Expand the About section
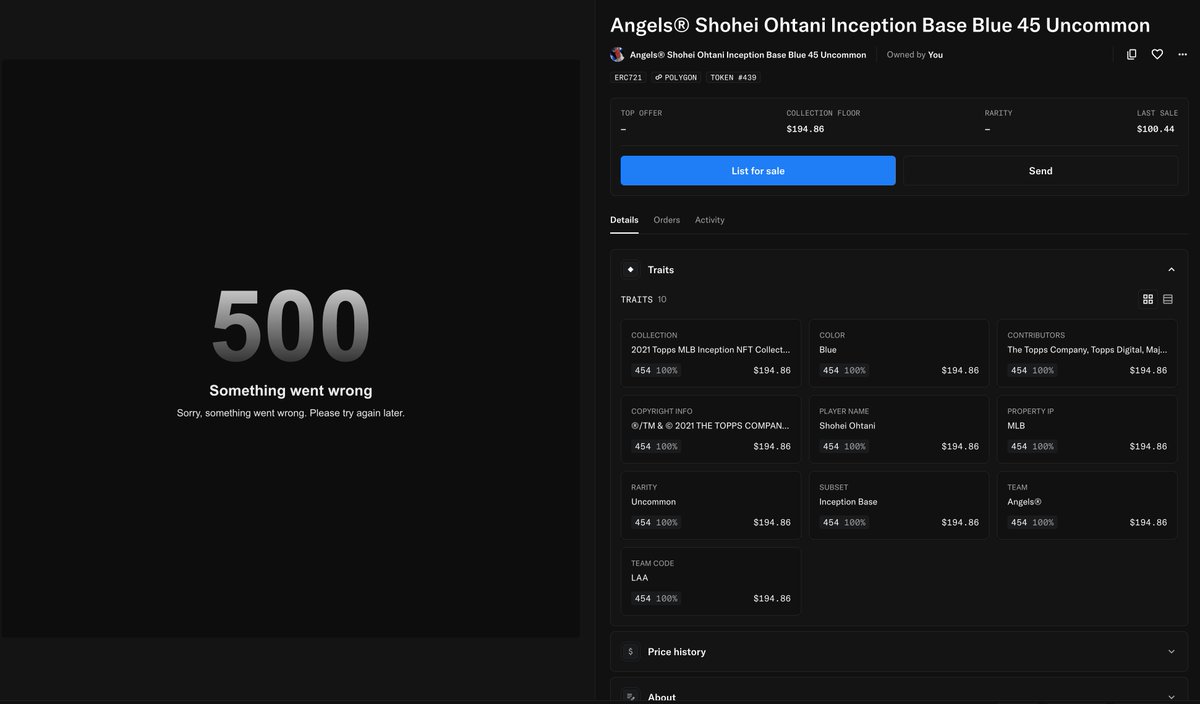 click(x=899, y=694)
